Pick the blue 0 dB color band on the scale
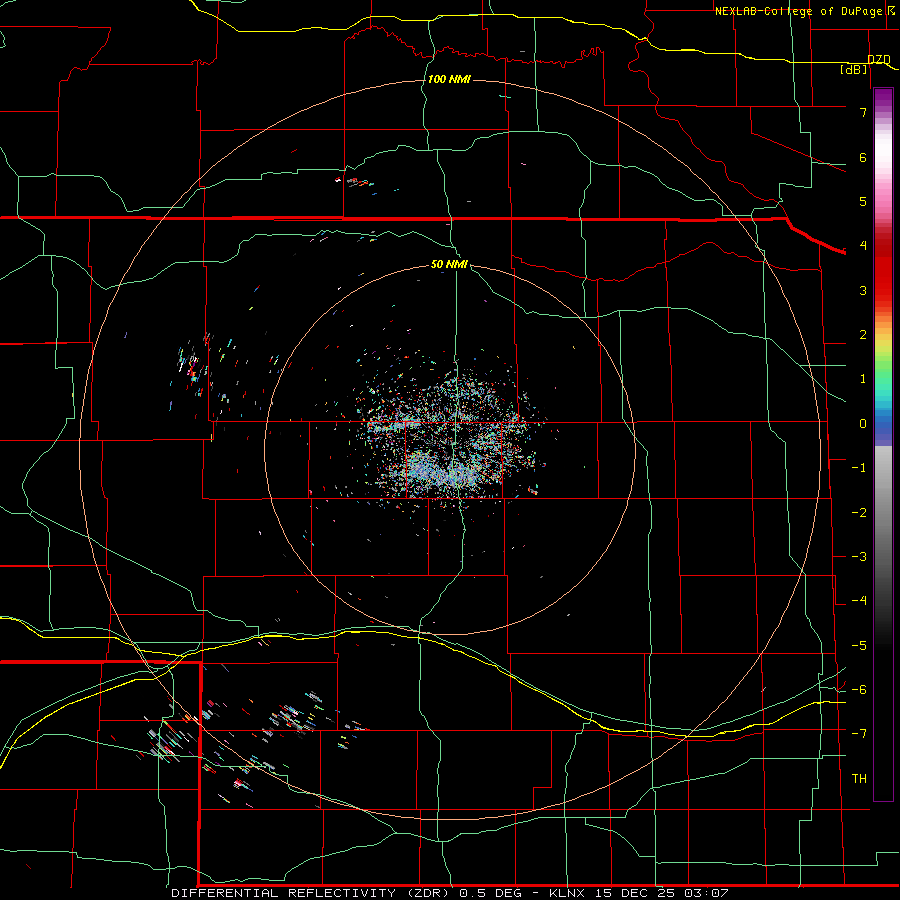900x900 pixels. pos(883,426)
